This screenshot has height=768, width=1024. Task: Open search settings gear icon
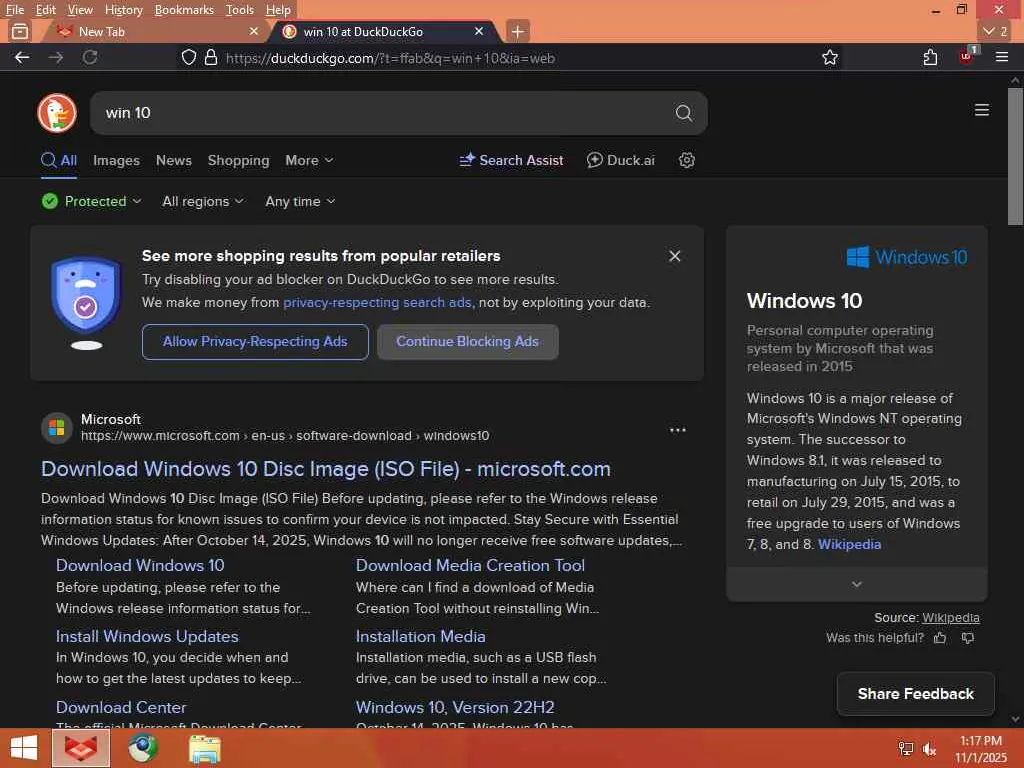pos(686,160)
